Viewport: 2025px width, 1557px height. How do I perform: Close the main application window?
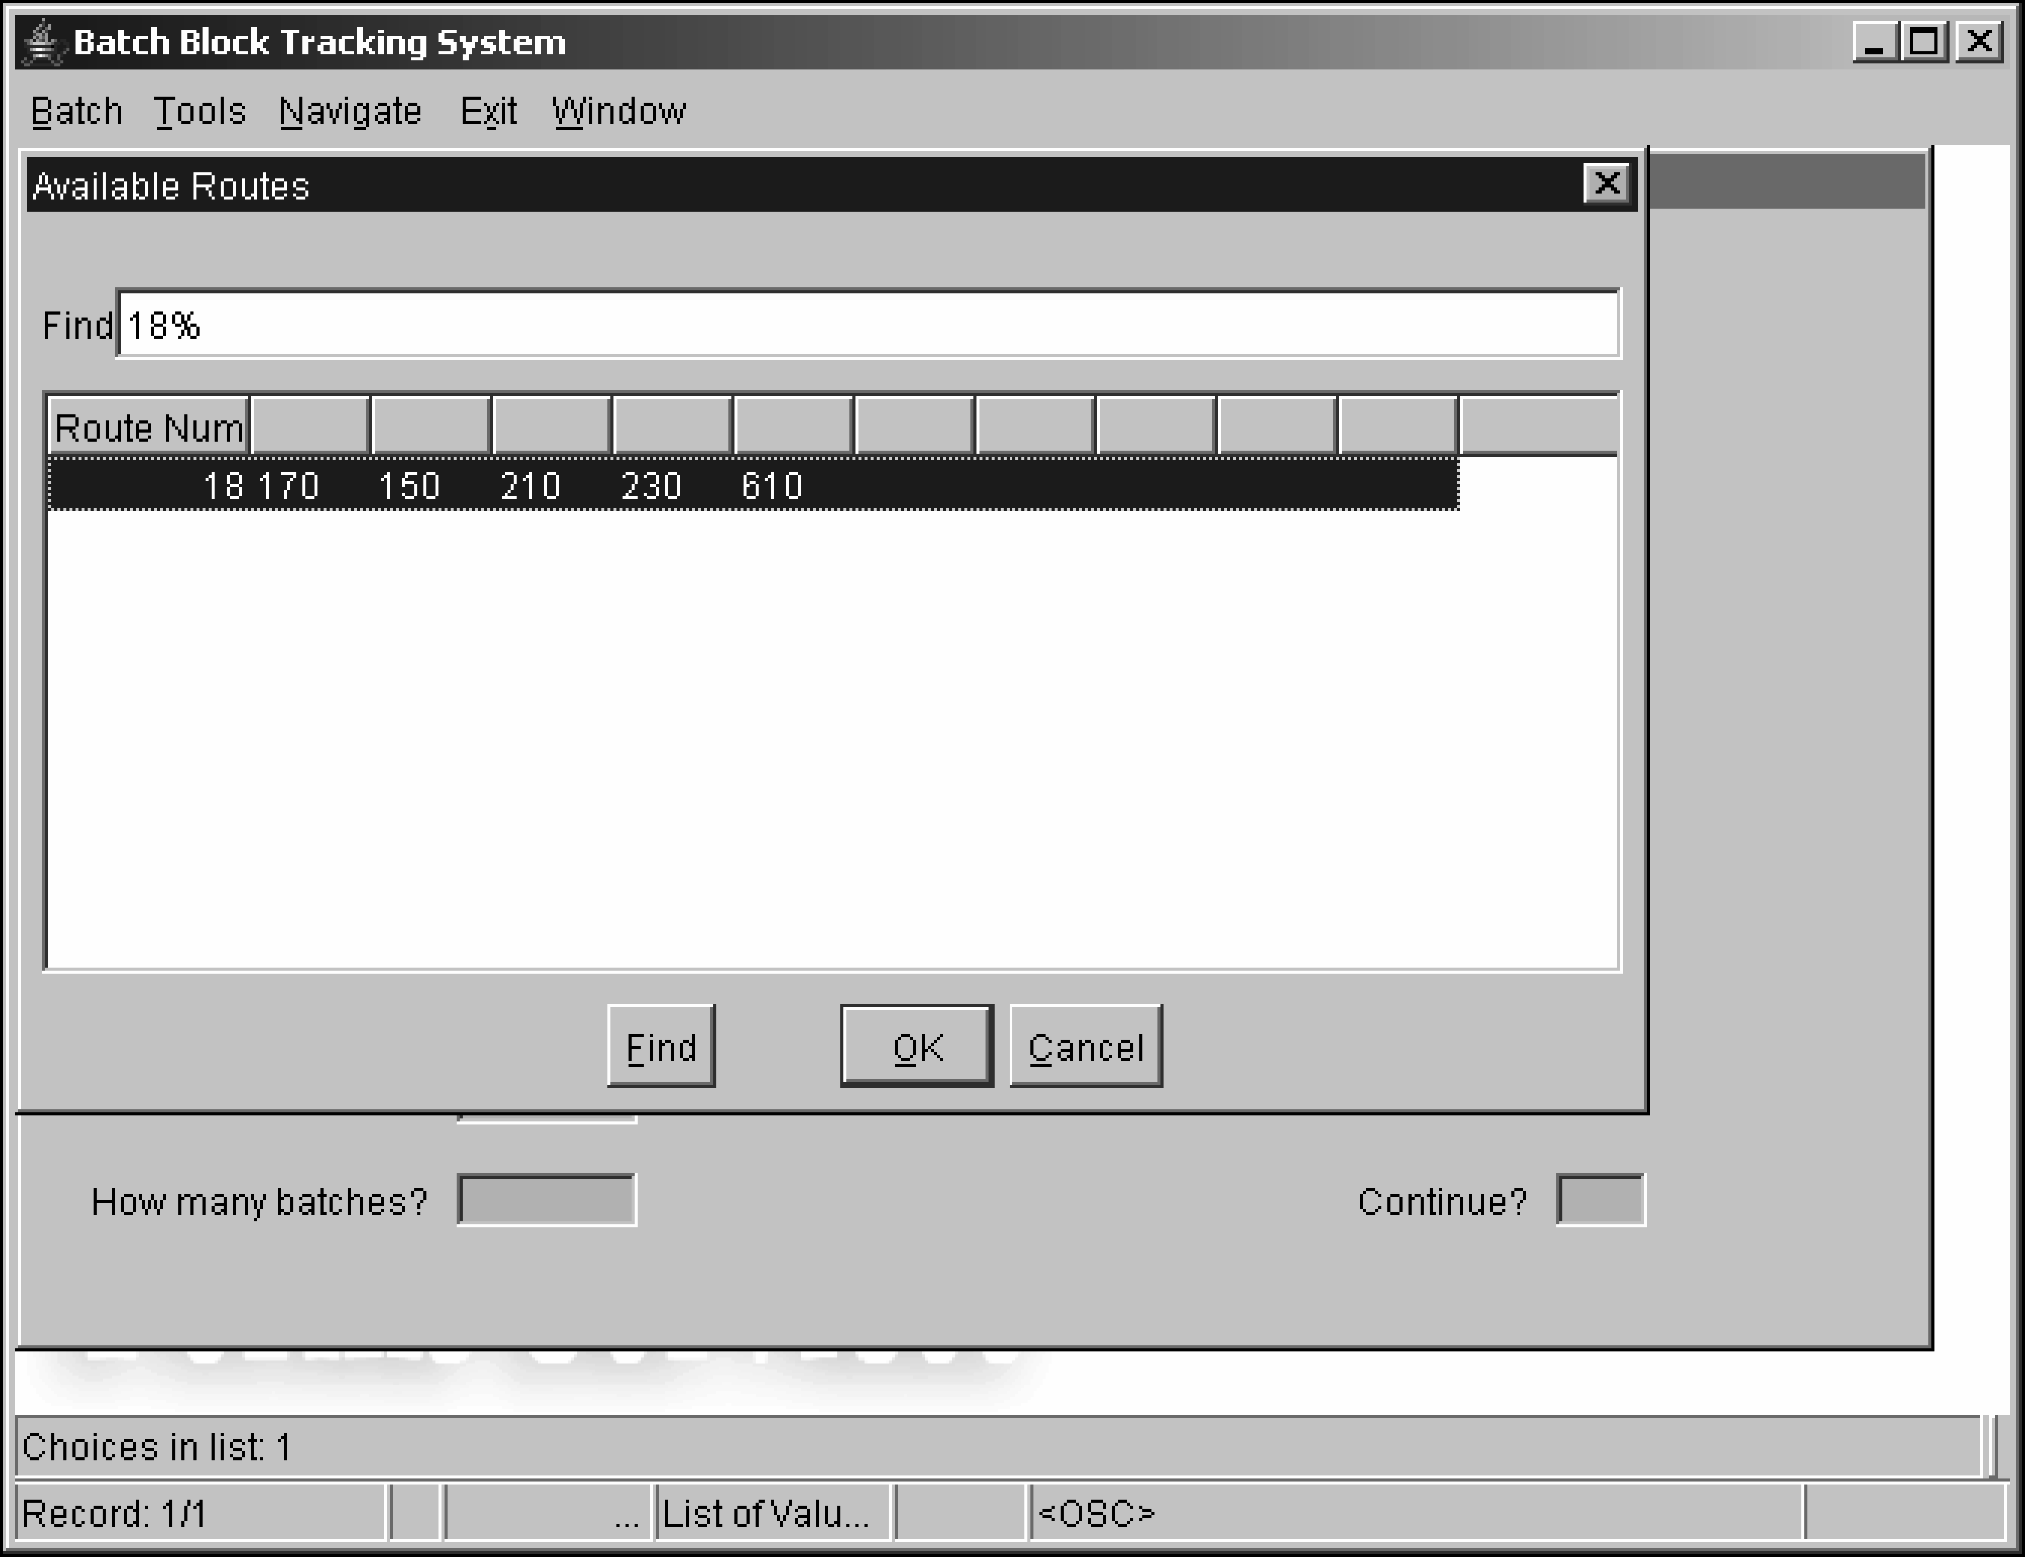1980,42
